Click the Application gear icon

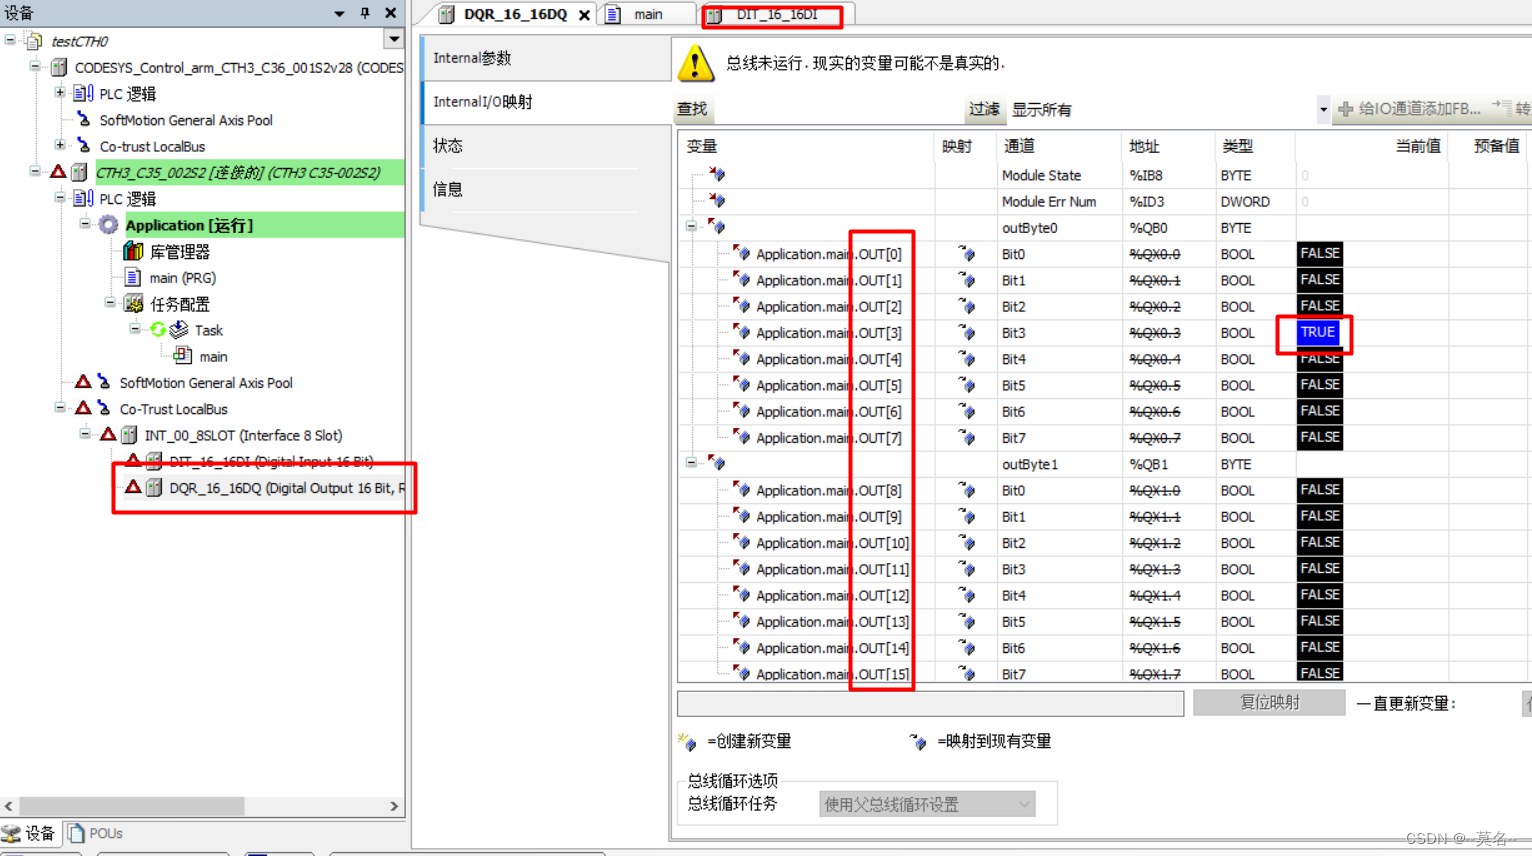pos(109,225)
